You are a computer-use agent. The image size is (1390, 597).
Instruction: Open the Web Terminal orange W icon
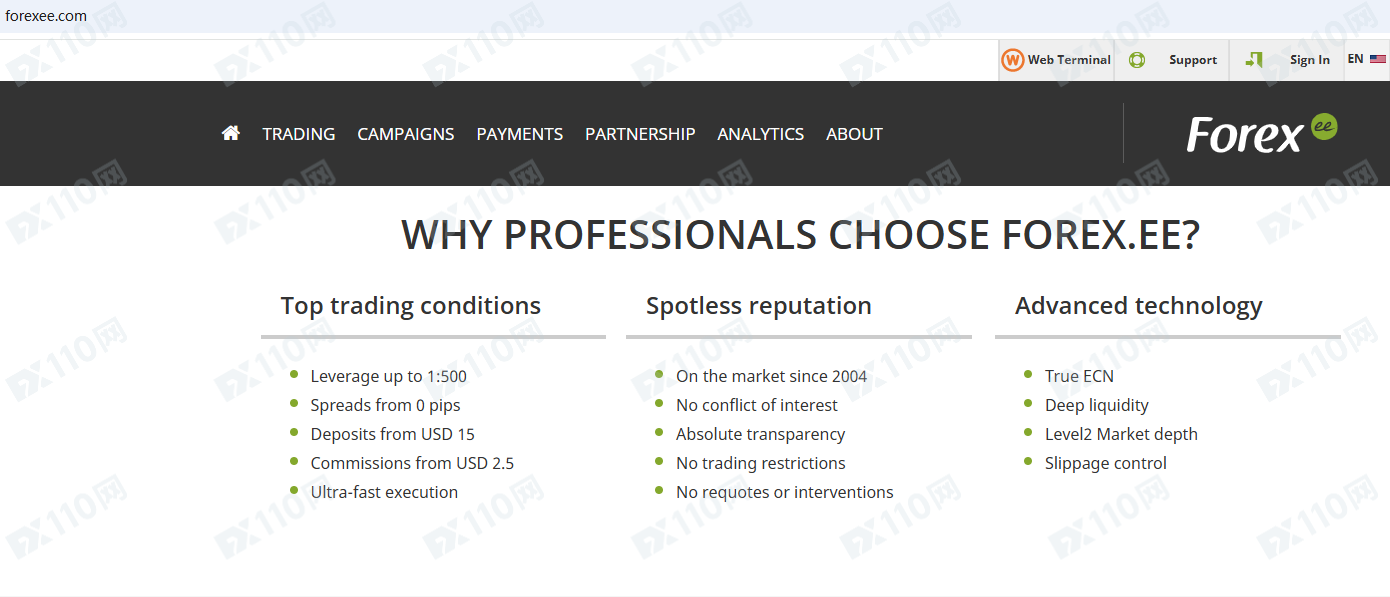point(1013,60)
